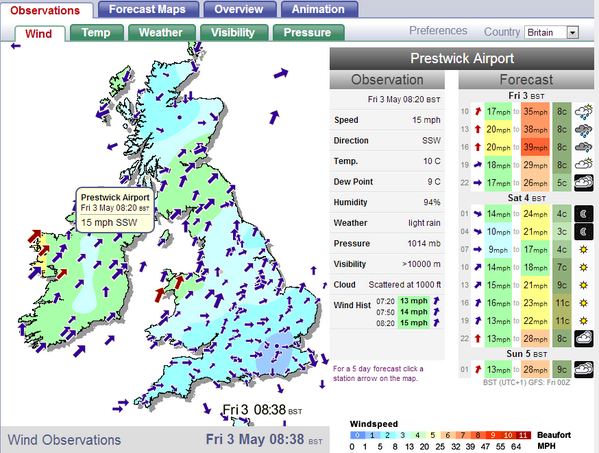This screenshot has height=453, width=599.
Task: Click the Sat 4 BST day heading
Action: [526, 198]
